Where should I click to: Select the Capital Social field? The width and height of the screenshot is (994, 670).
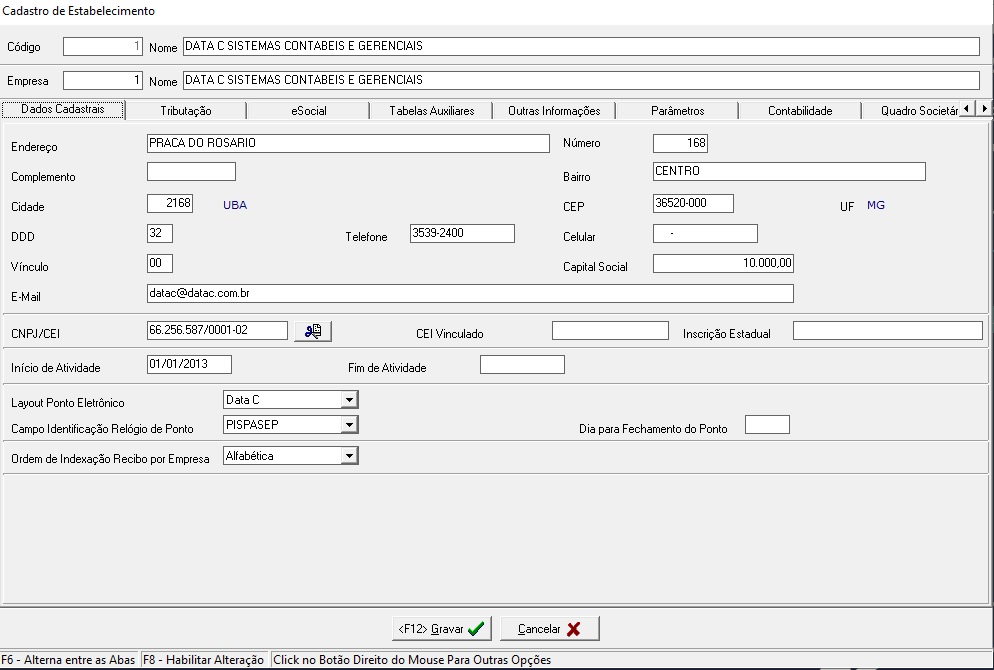point(723,264)
